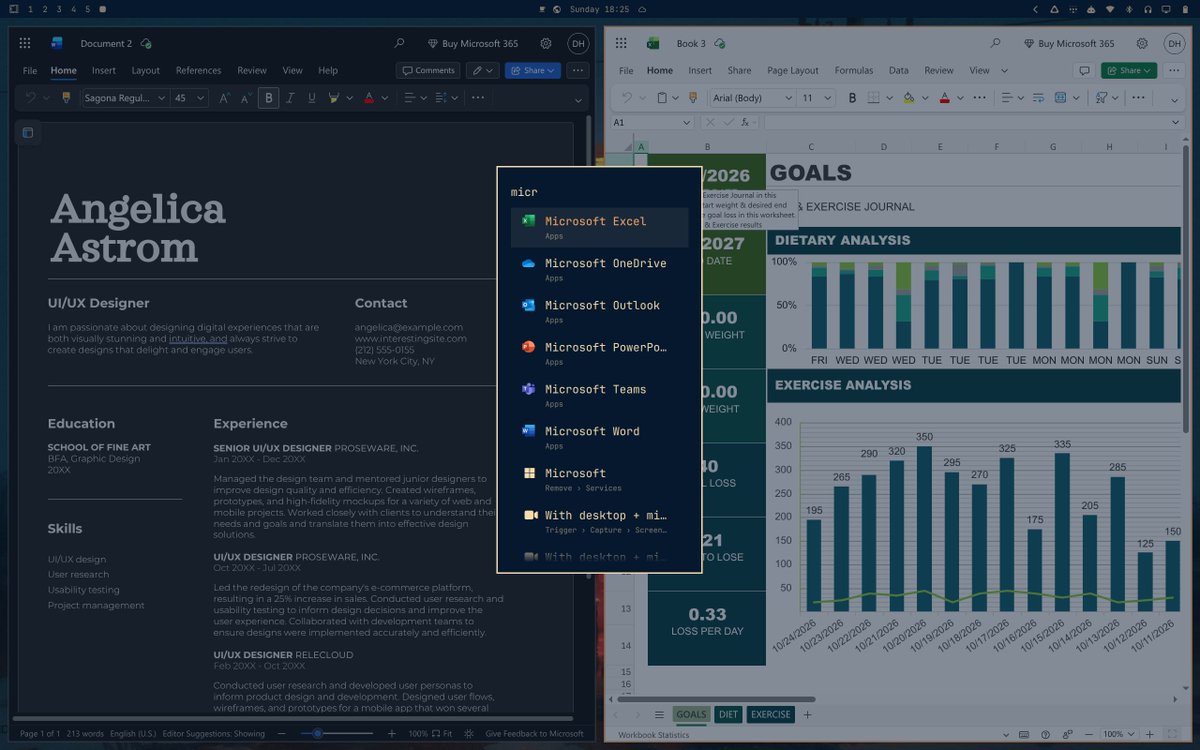Click the search icon in Word title bar

[x=400, y=43]
